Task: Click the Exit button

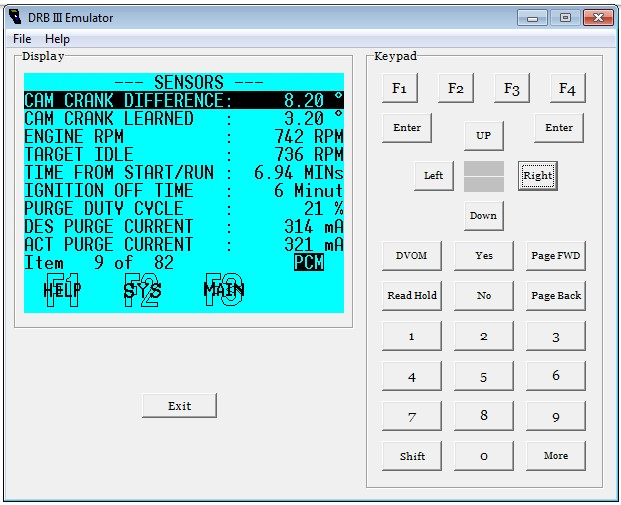Action: pos(179,406)
